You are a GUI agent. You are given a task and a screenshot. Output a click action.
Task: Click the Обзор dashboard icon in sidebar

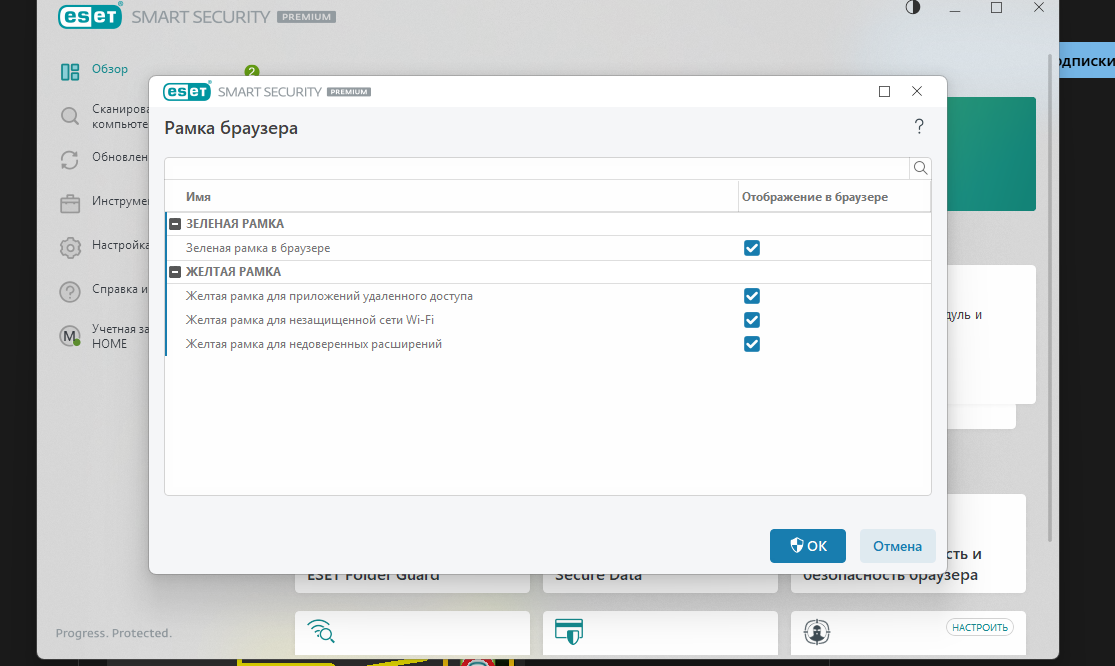70,72
